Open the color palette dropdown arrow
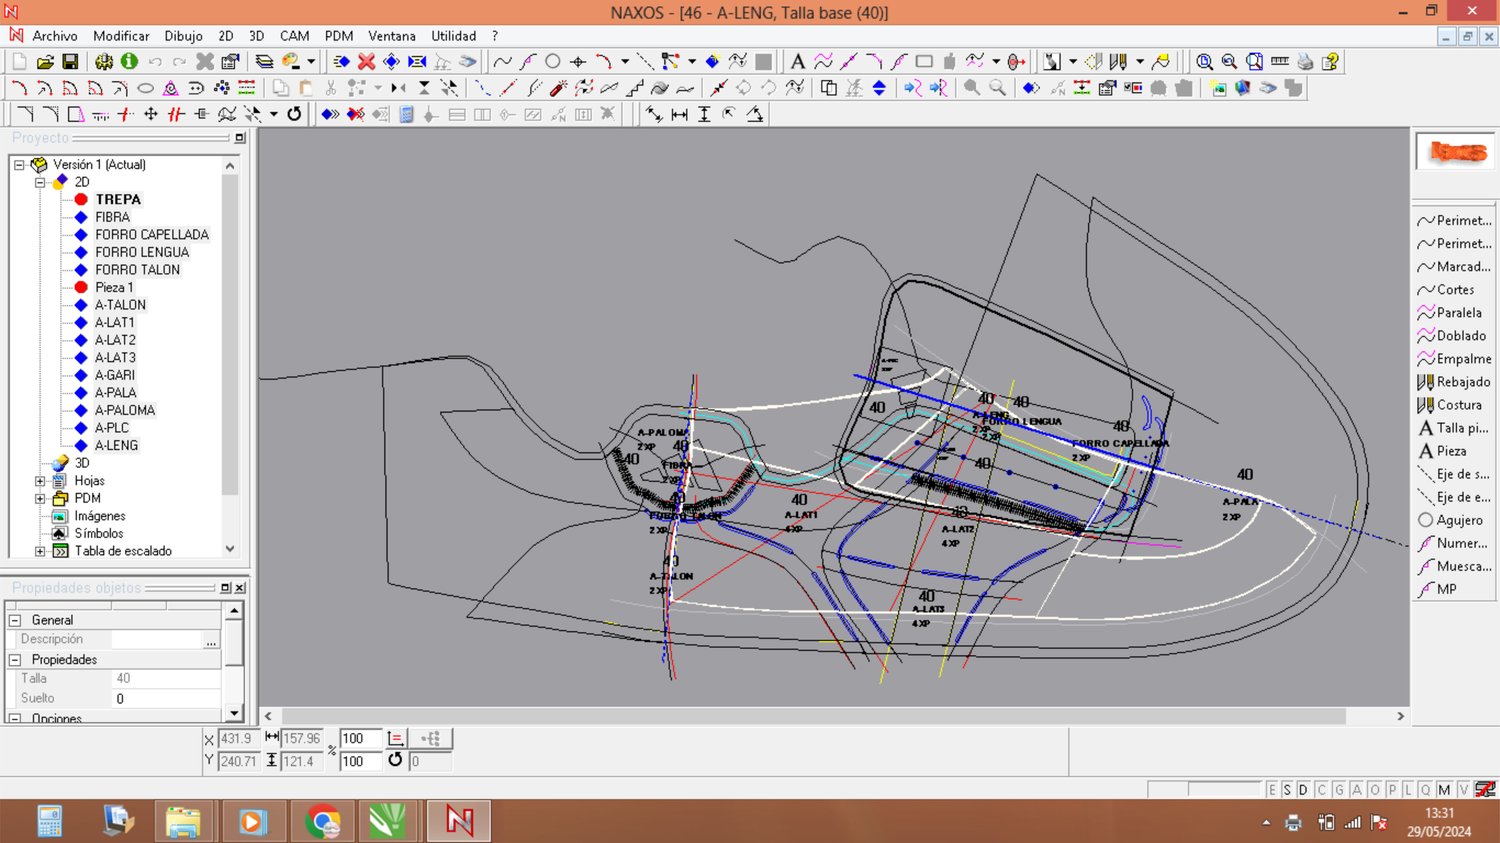 click(x=311, y=62)
